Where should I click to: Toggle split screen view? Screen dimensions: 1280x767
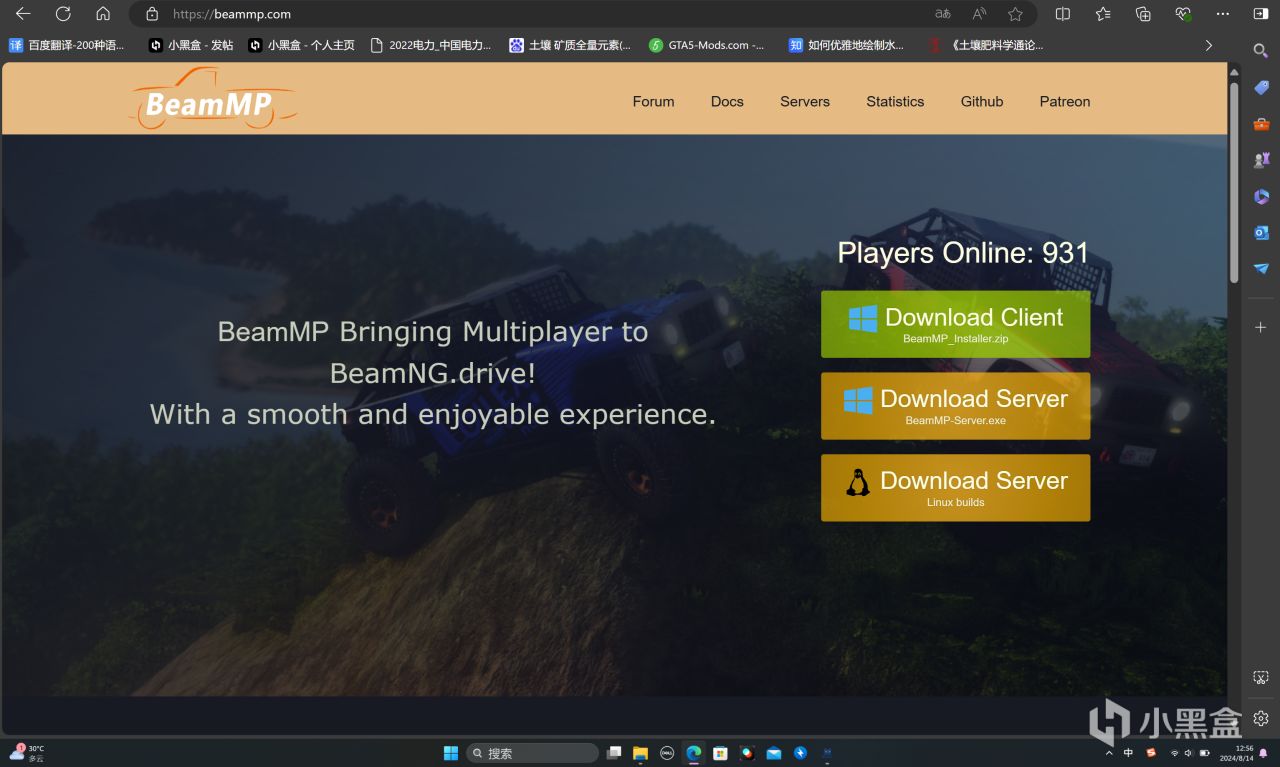(x=1063, y=14)
